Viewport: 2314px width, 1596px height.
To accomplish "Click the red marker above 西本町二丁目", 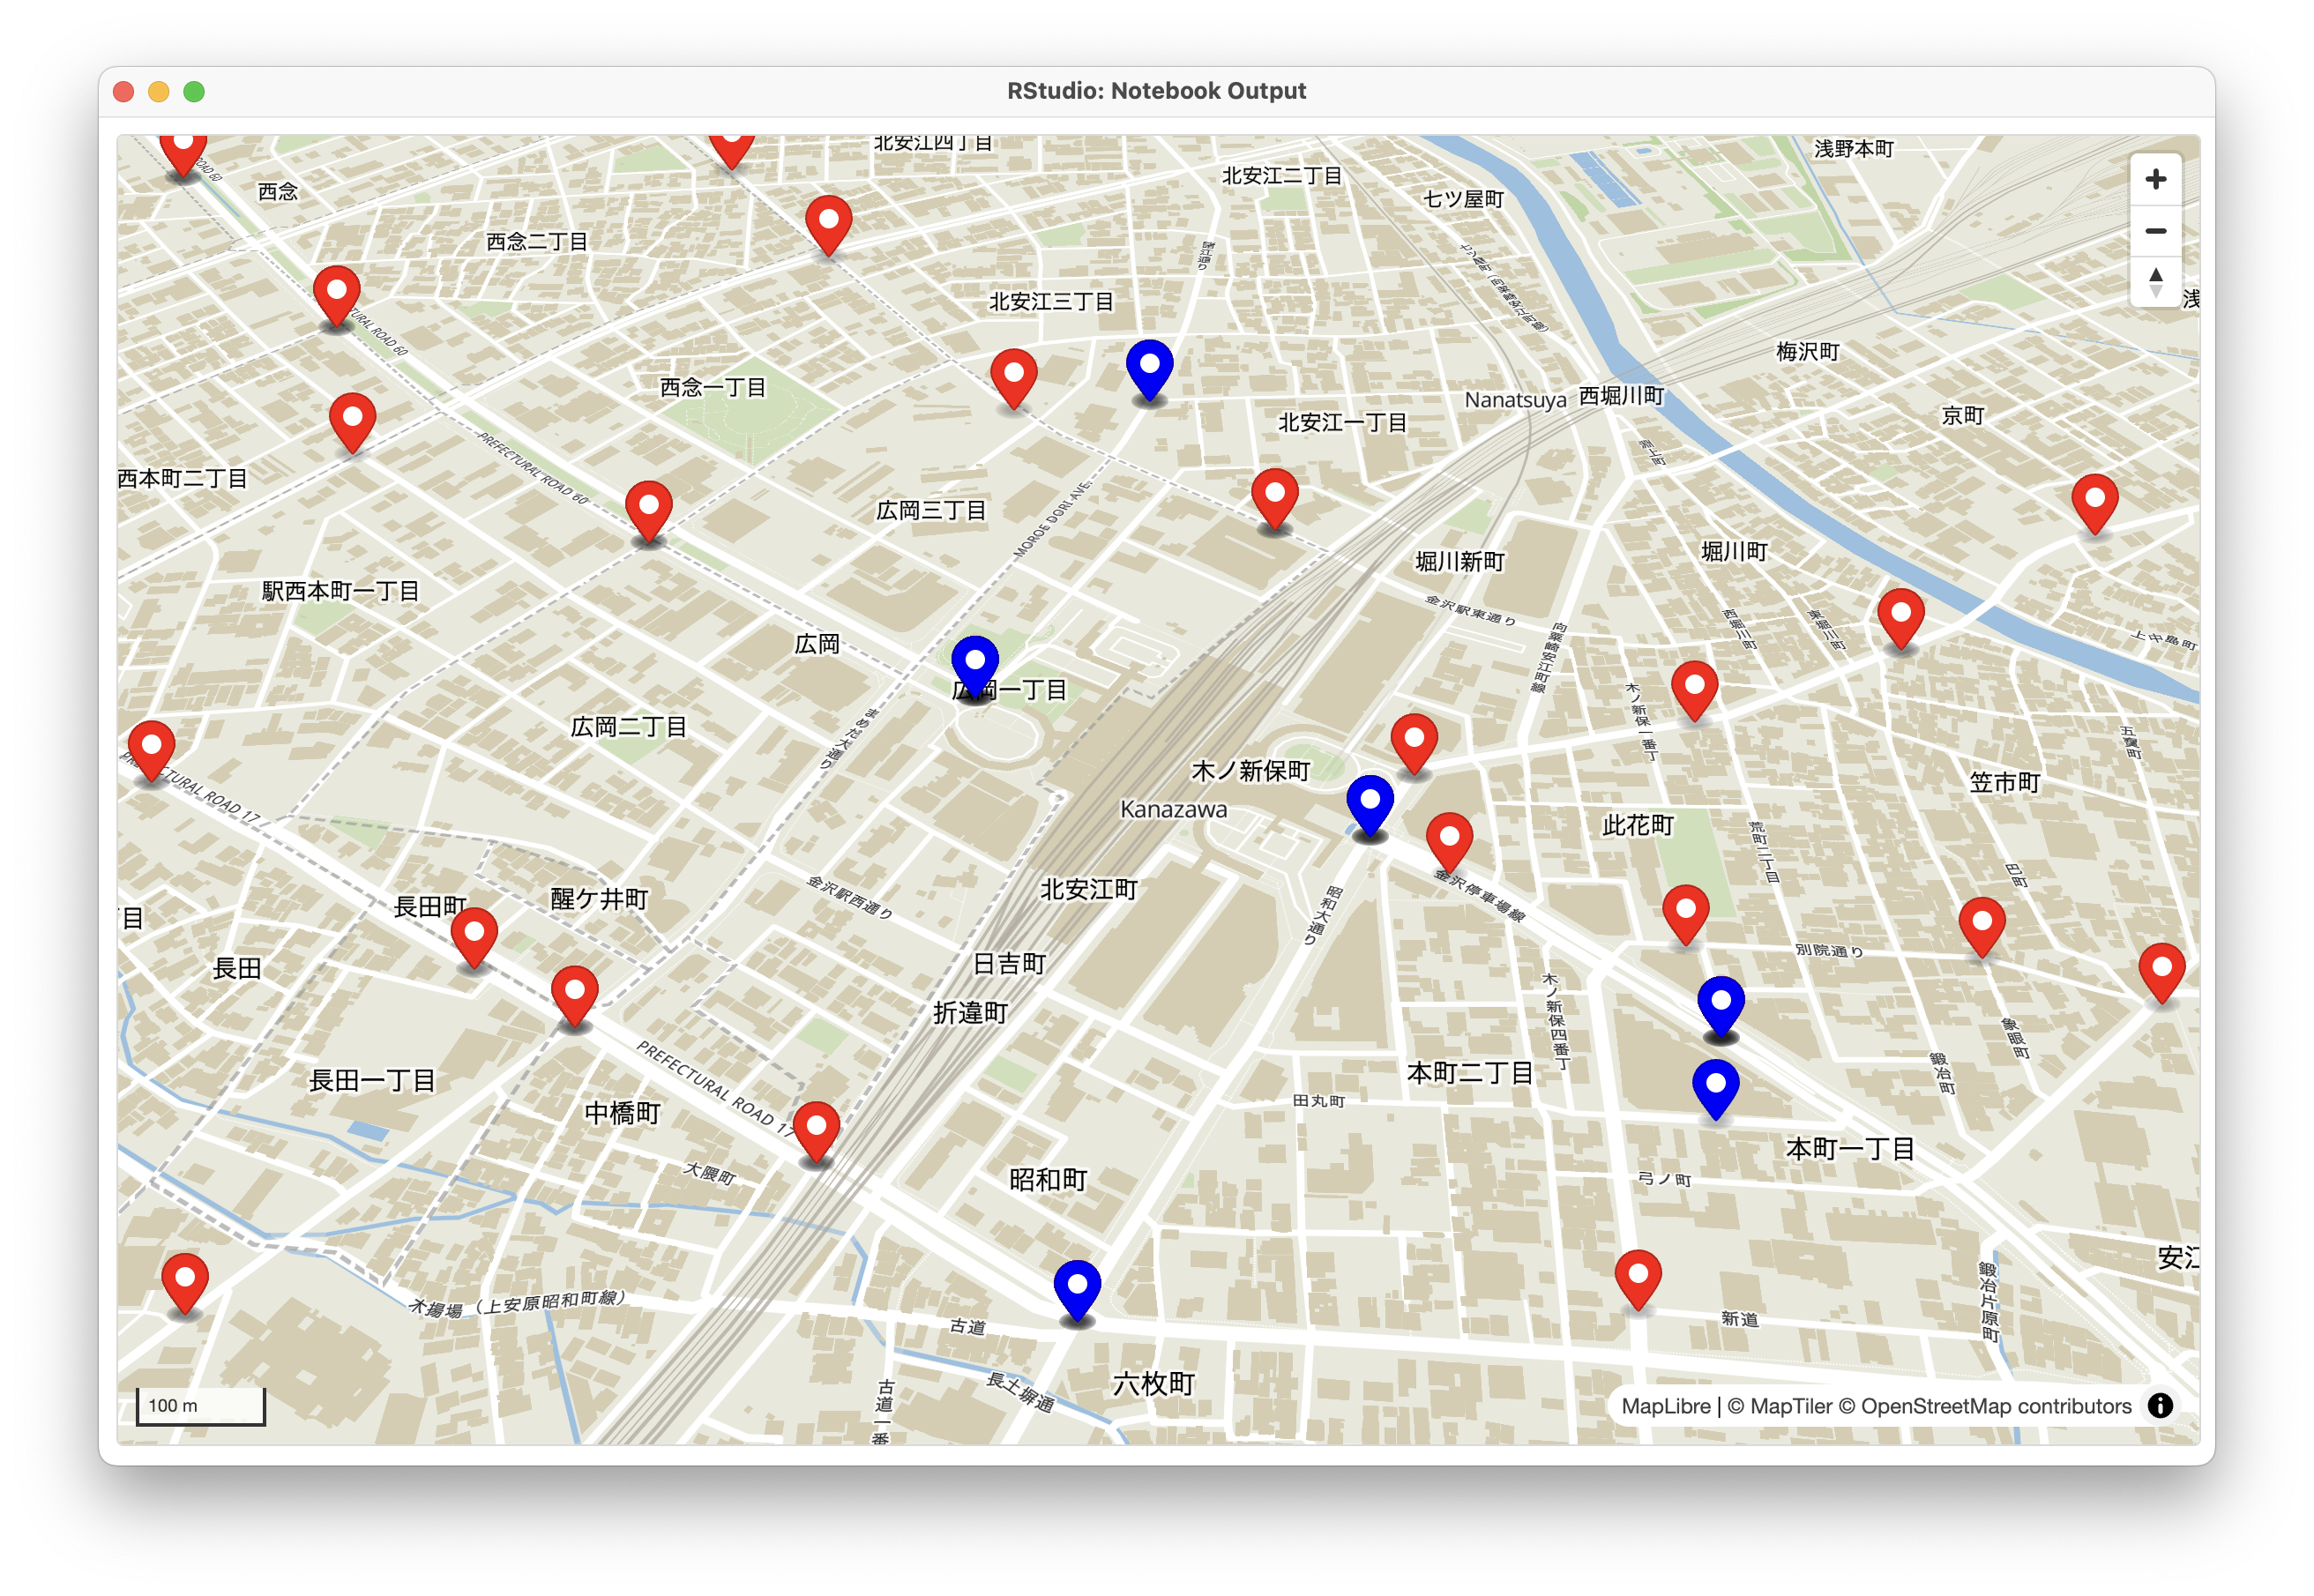I will [x=352, y=423].
